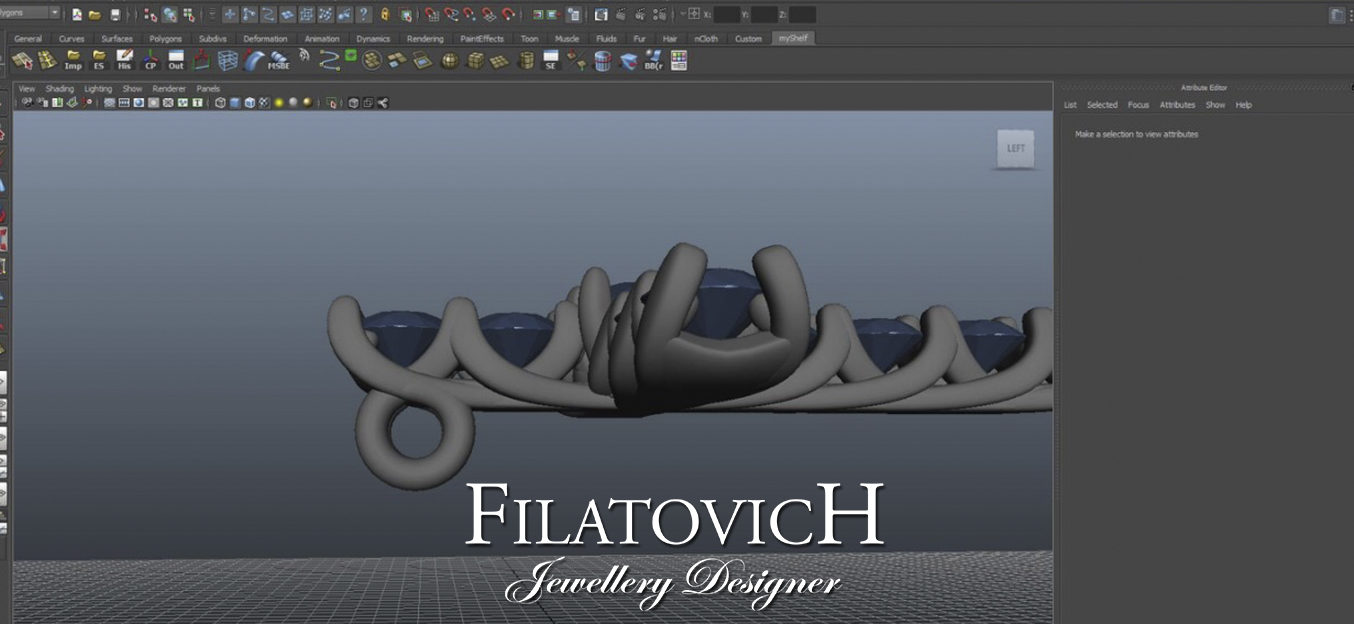
Task: Click the IPR render clapperboard icon
Action: click(640, 14)
